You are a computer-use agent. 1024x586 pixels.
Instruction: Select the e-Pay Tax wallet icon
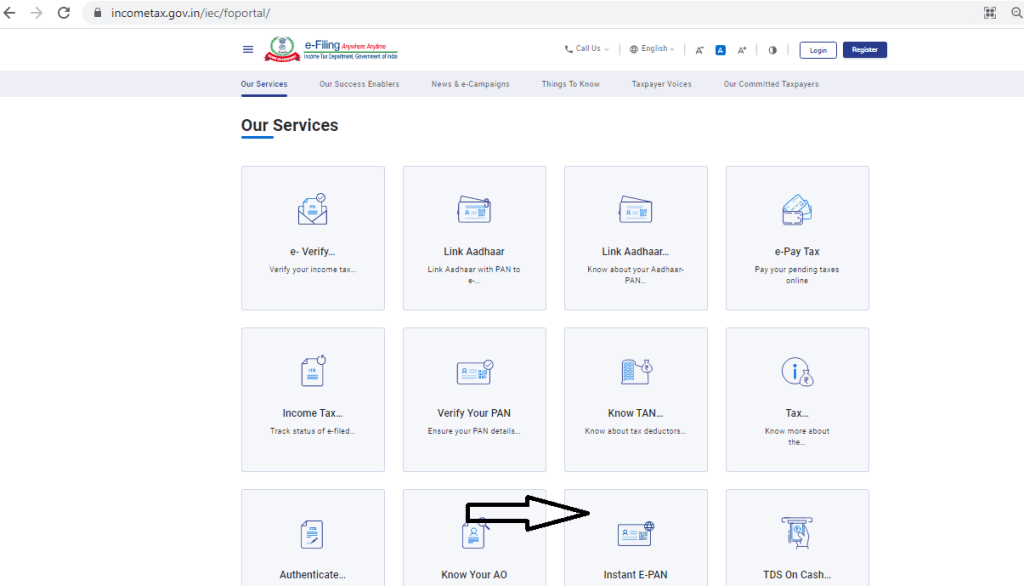(x=797, y=210)
